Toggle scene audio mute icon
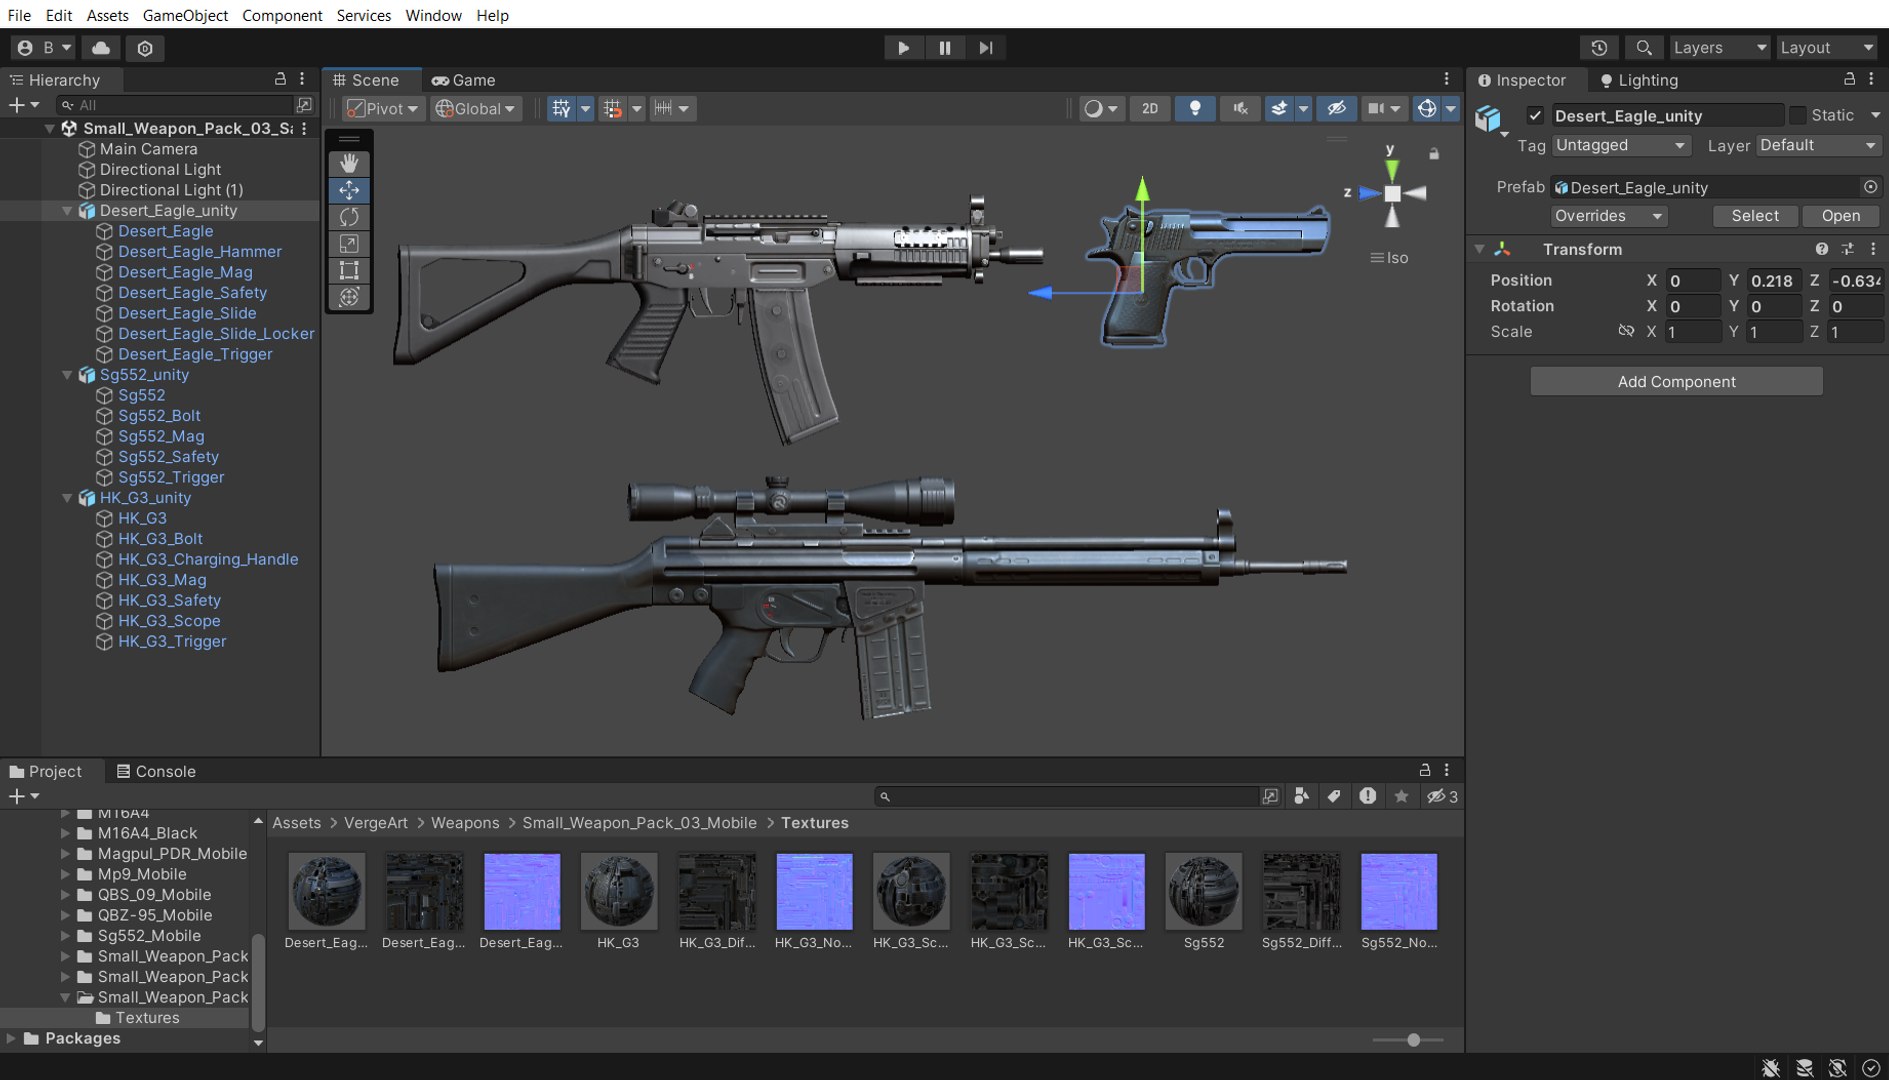 [1240, 108]
